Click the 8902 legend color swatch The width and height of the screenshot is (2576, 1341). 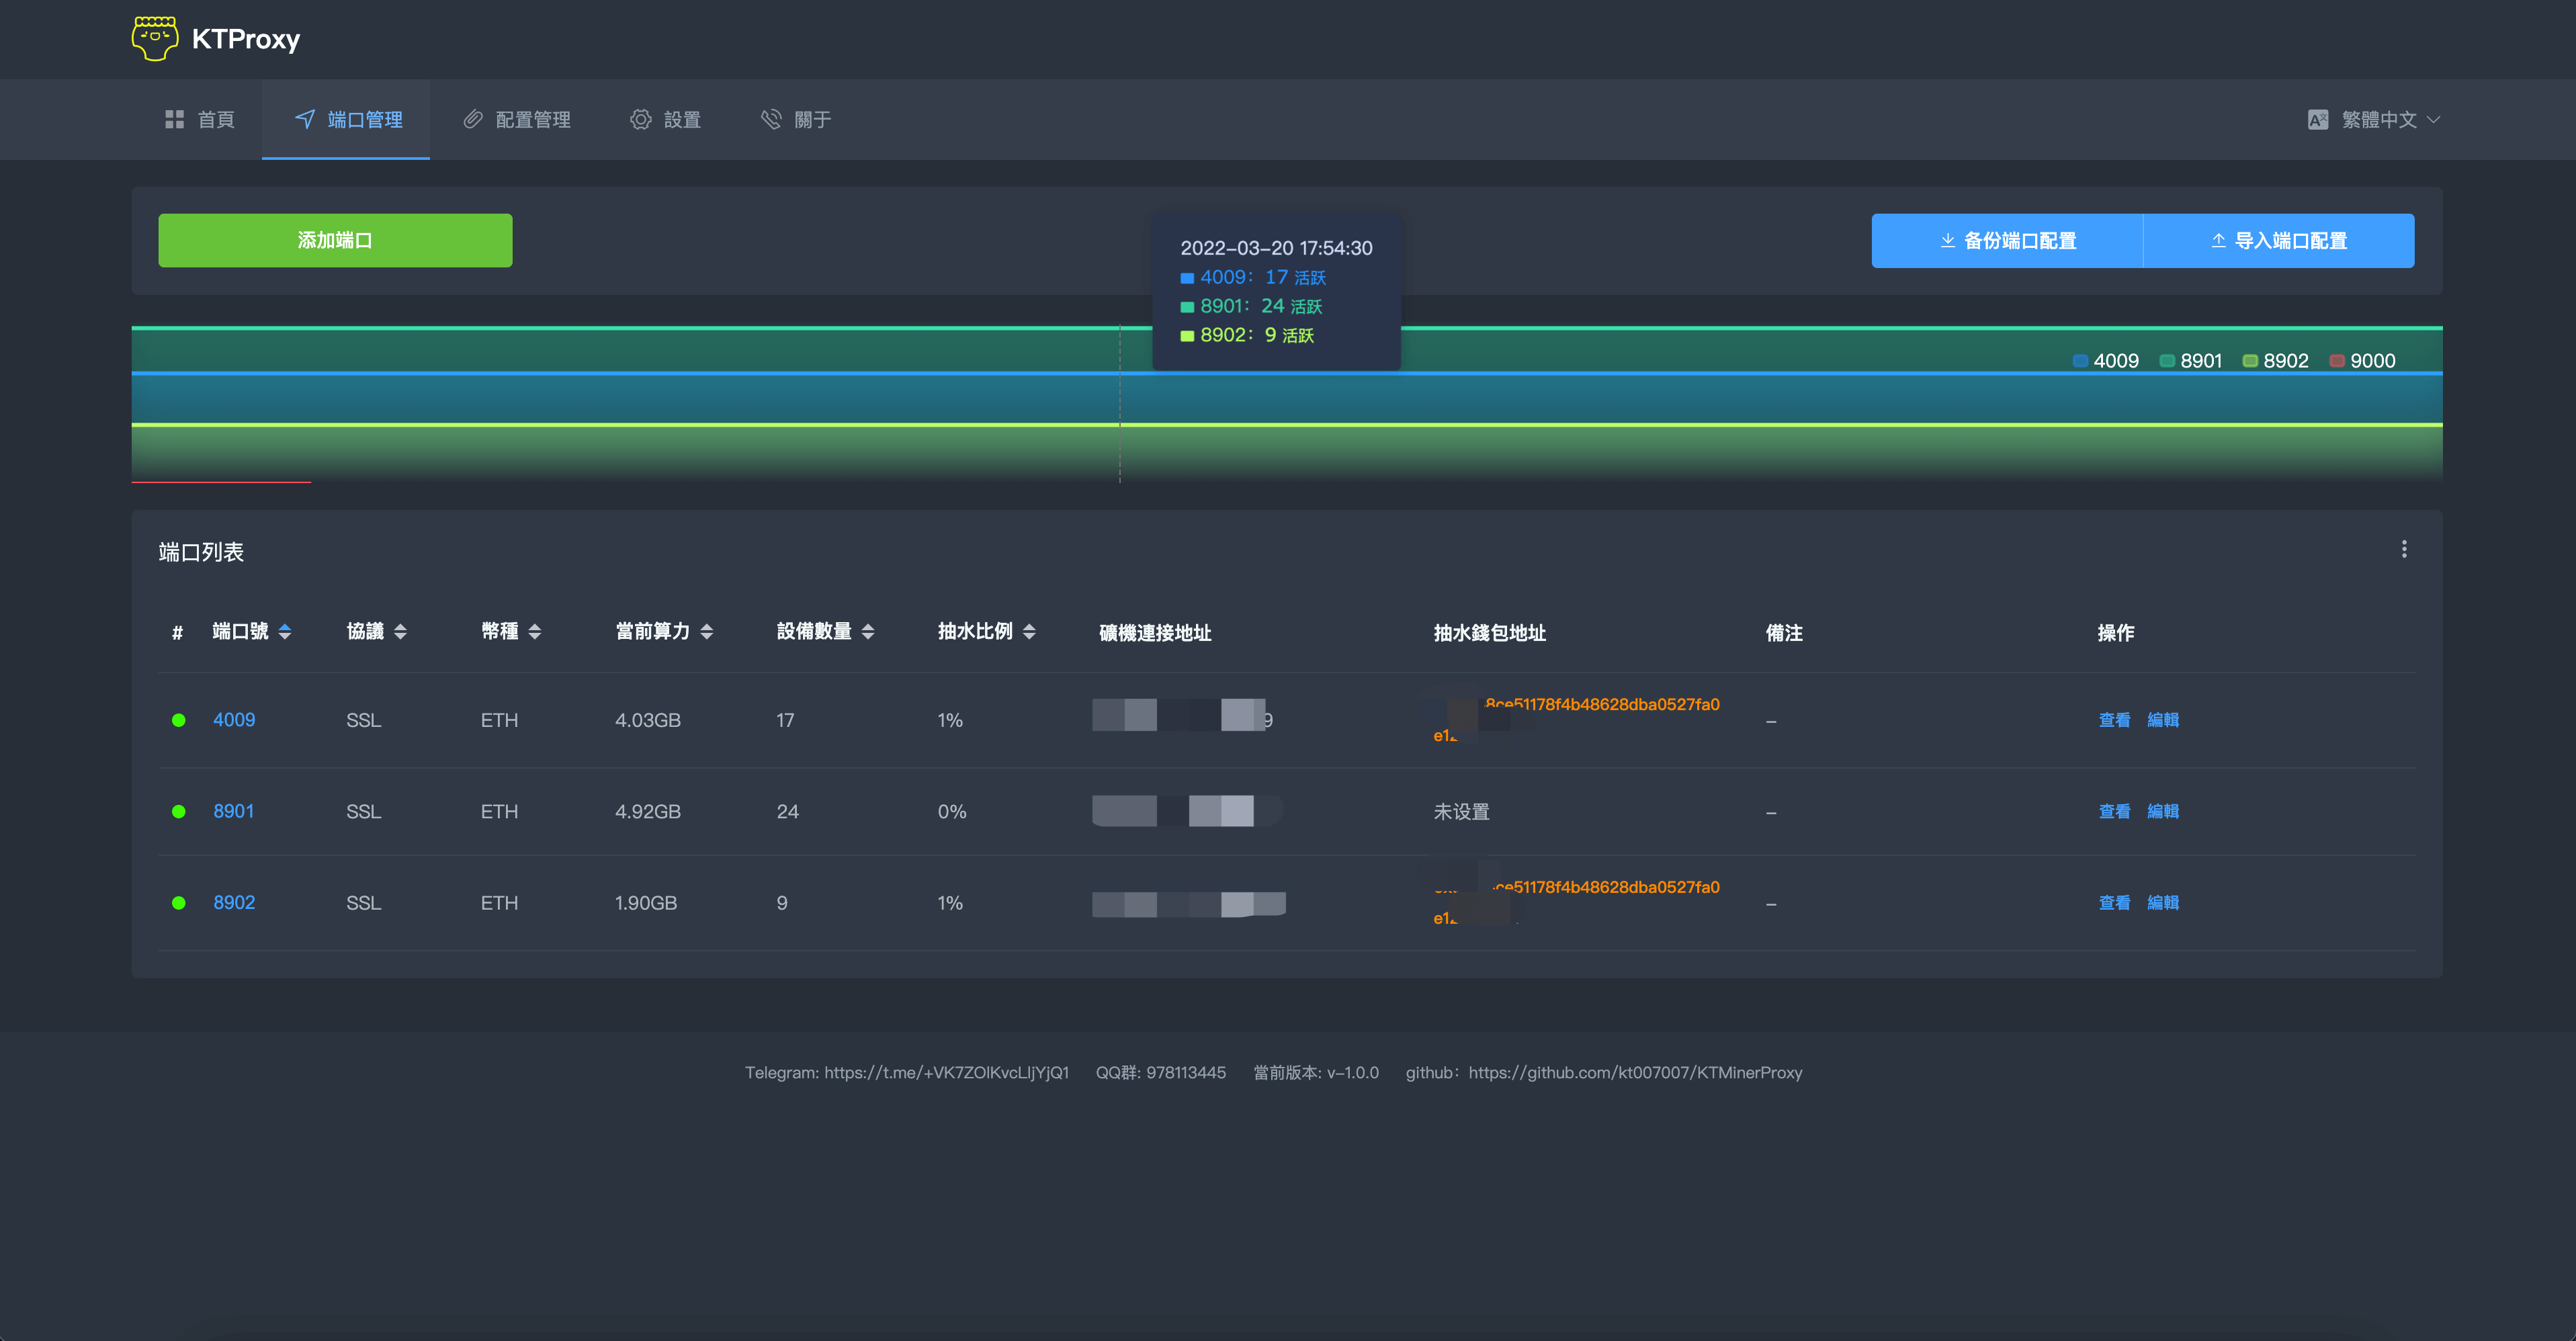coord(2250,361)
